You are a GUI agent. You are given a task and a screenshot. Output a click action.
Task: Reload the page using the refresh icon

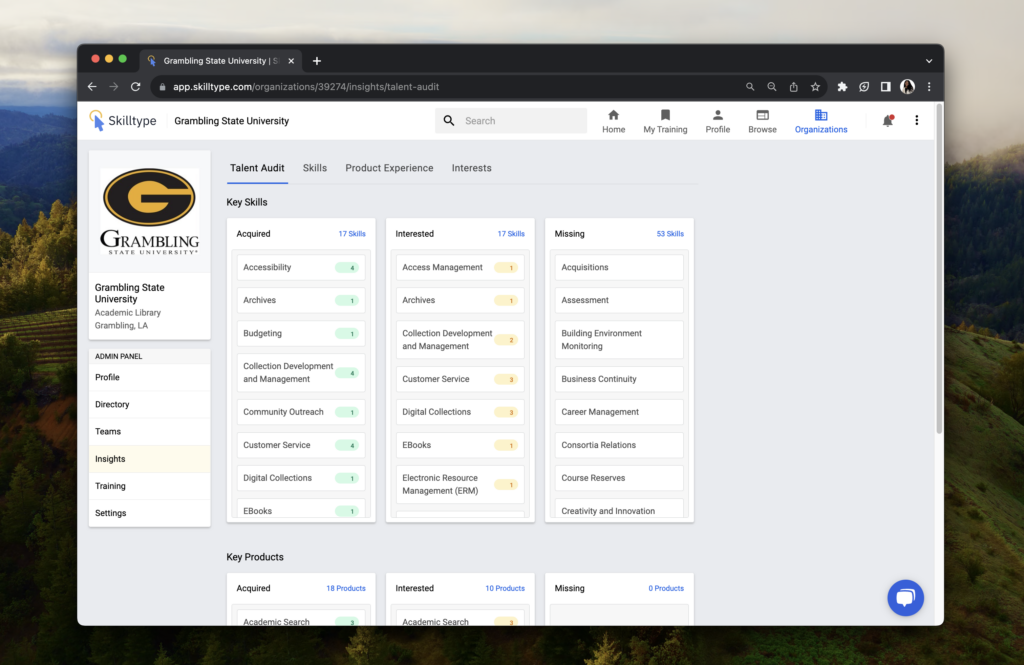tap(135, 87)
